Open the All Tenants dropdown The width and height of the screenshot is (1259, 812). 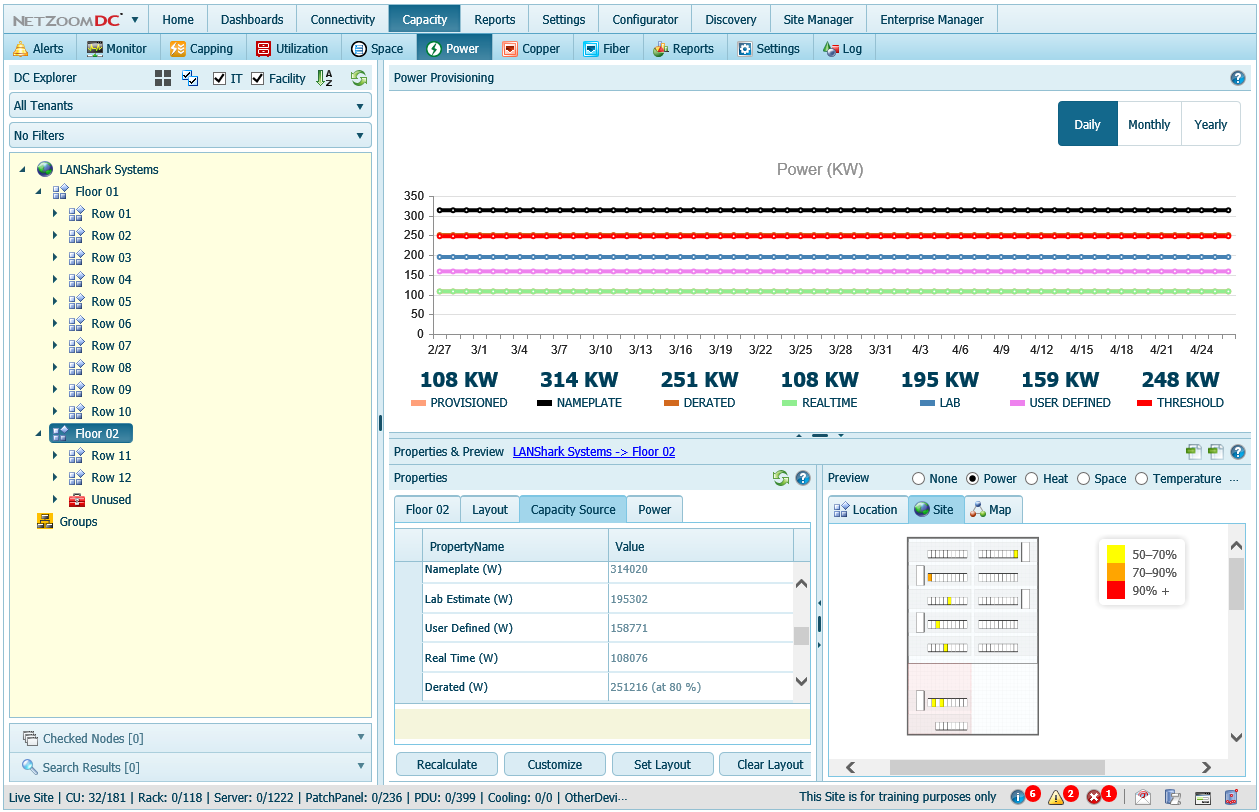pos(190,106)
